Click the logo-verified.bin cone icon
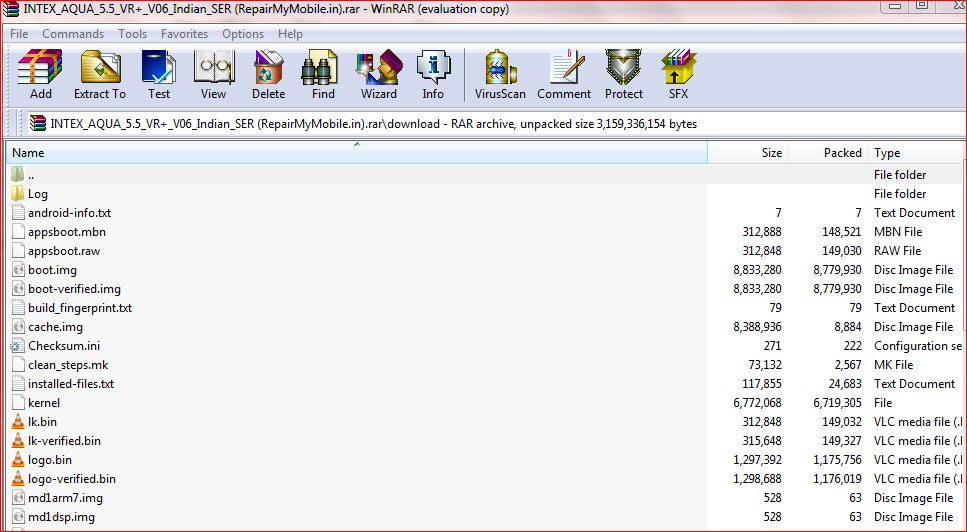967x532 pixels. click(x=18, y=479)
